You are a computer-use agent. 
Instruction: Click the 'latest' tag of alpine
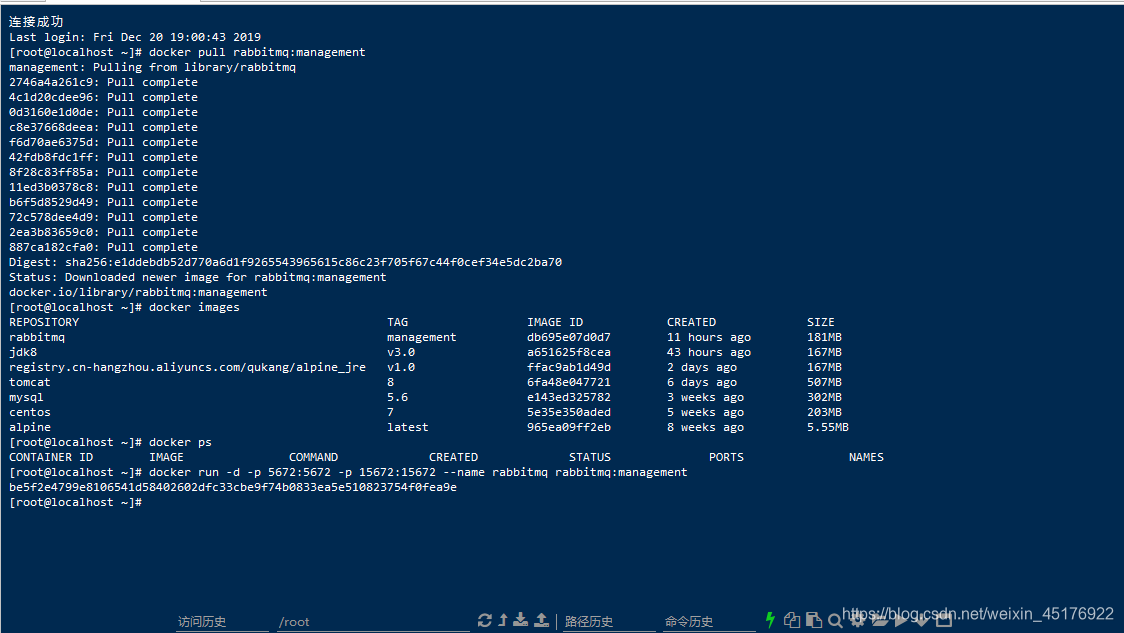coord(408,428)
